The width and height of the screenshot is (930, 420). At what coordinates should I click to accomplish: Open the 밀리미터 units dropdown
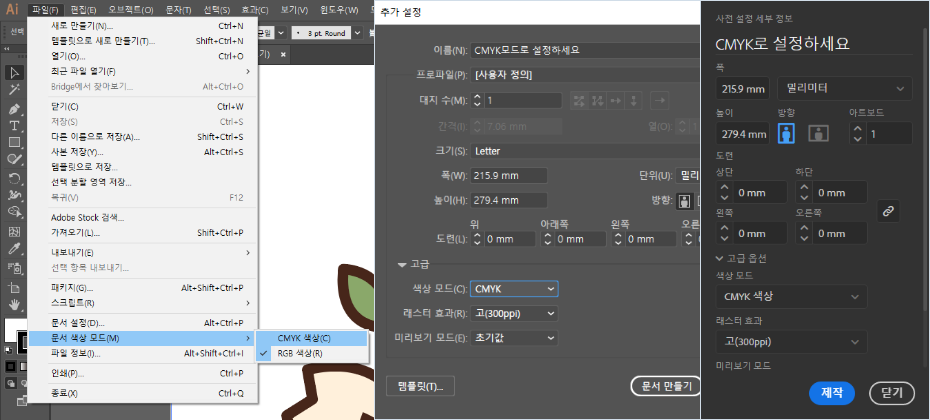tap(845, 89)
